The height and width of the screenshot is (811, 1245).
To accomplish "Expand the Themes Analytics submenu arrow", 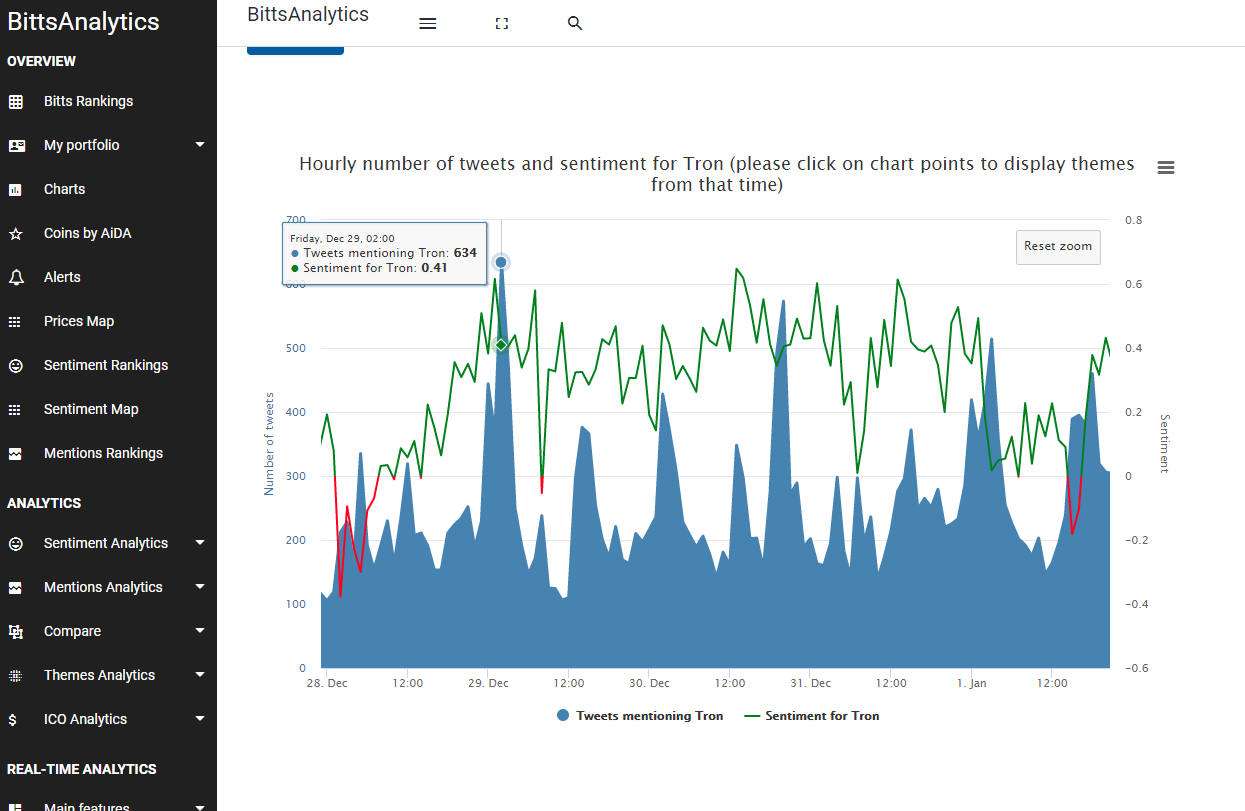I will tap(200, 675).
